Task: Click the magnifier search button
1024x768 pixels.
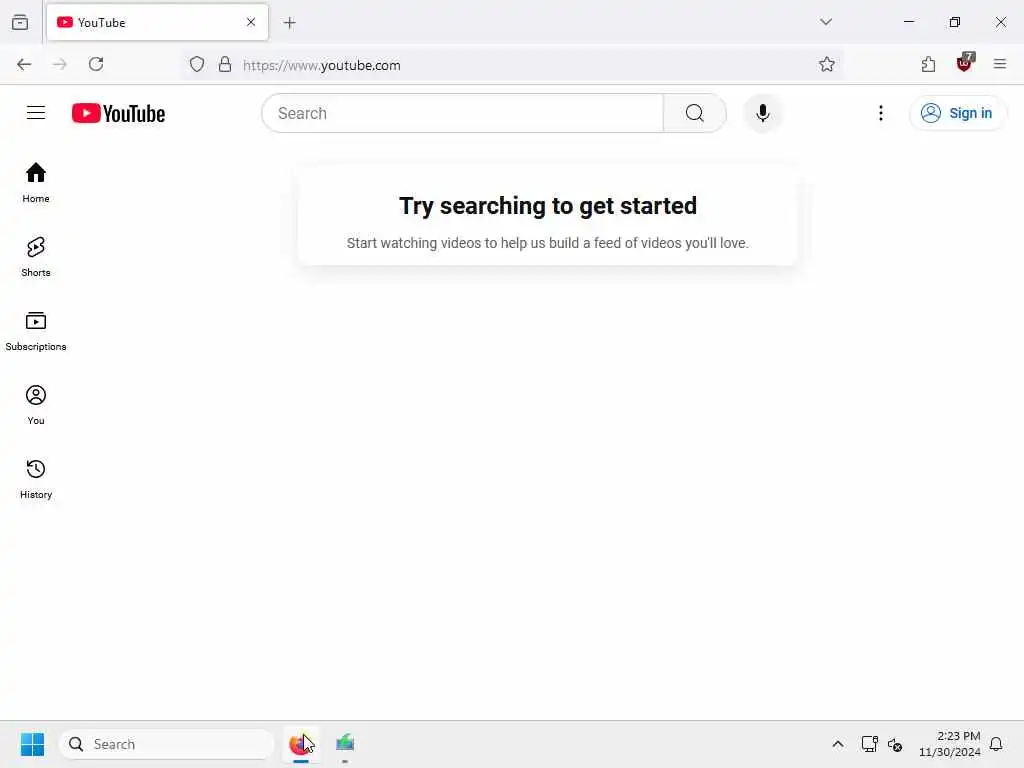Action: pos(694,113)
